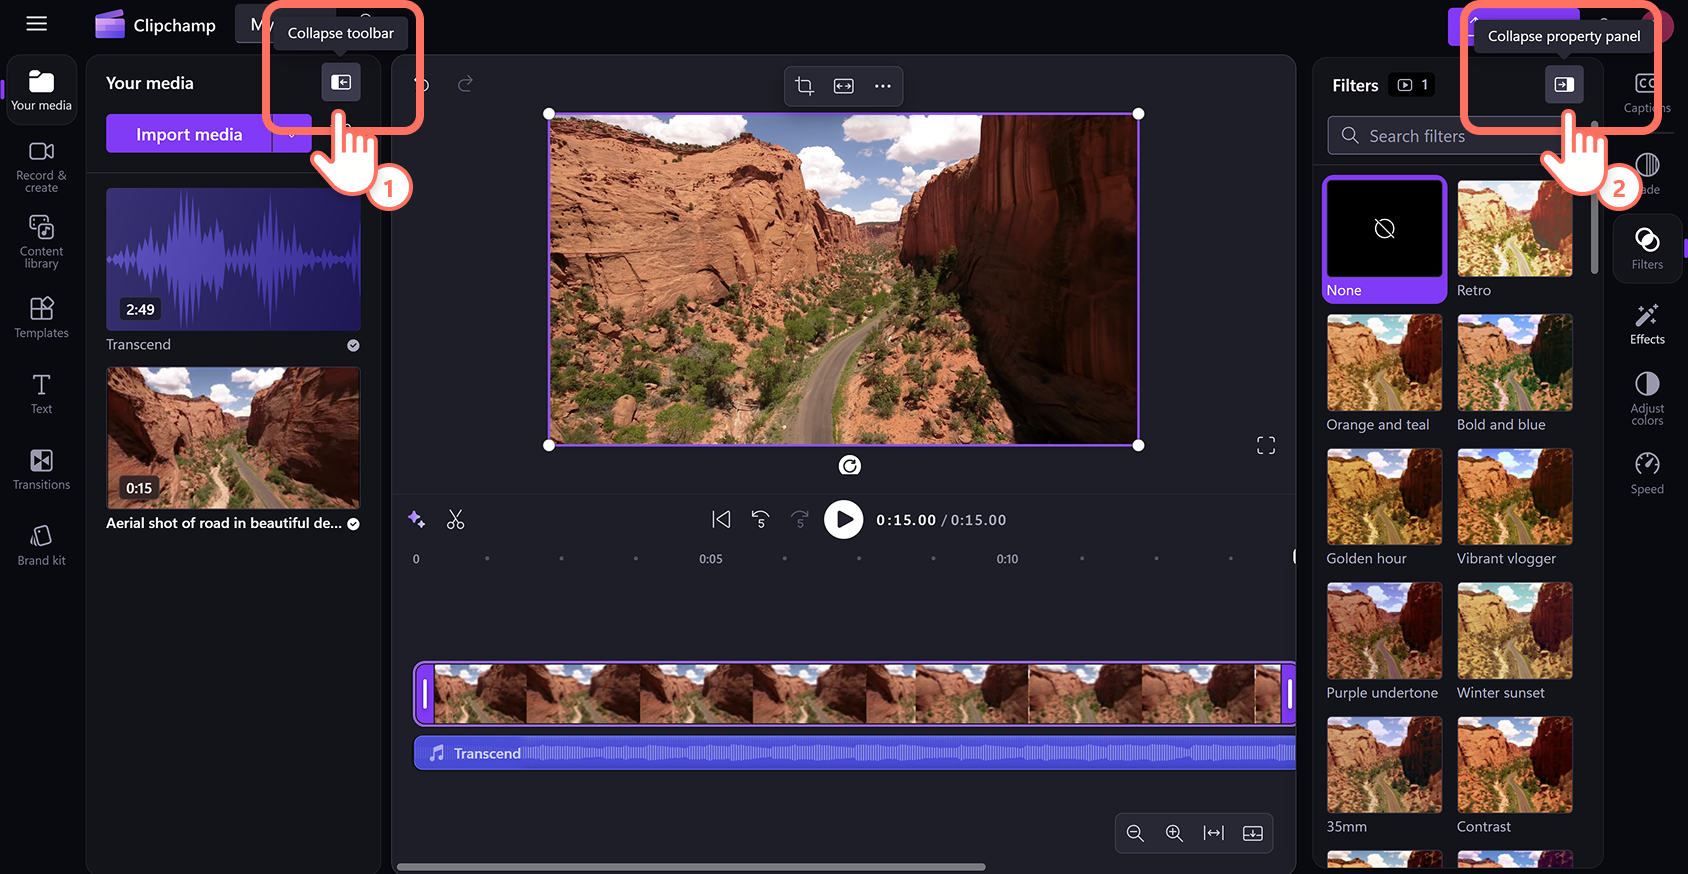Click the redo arrow
This screenshot has height=874, width=1688.
(x=465, y=84)
